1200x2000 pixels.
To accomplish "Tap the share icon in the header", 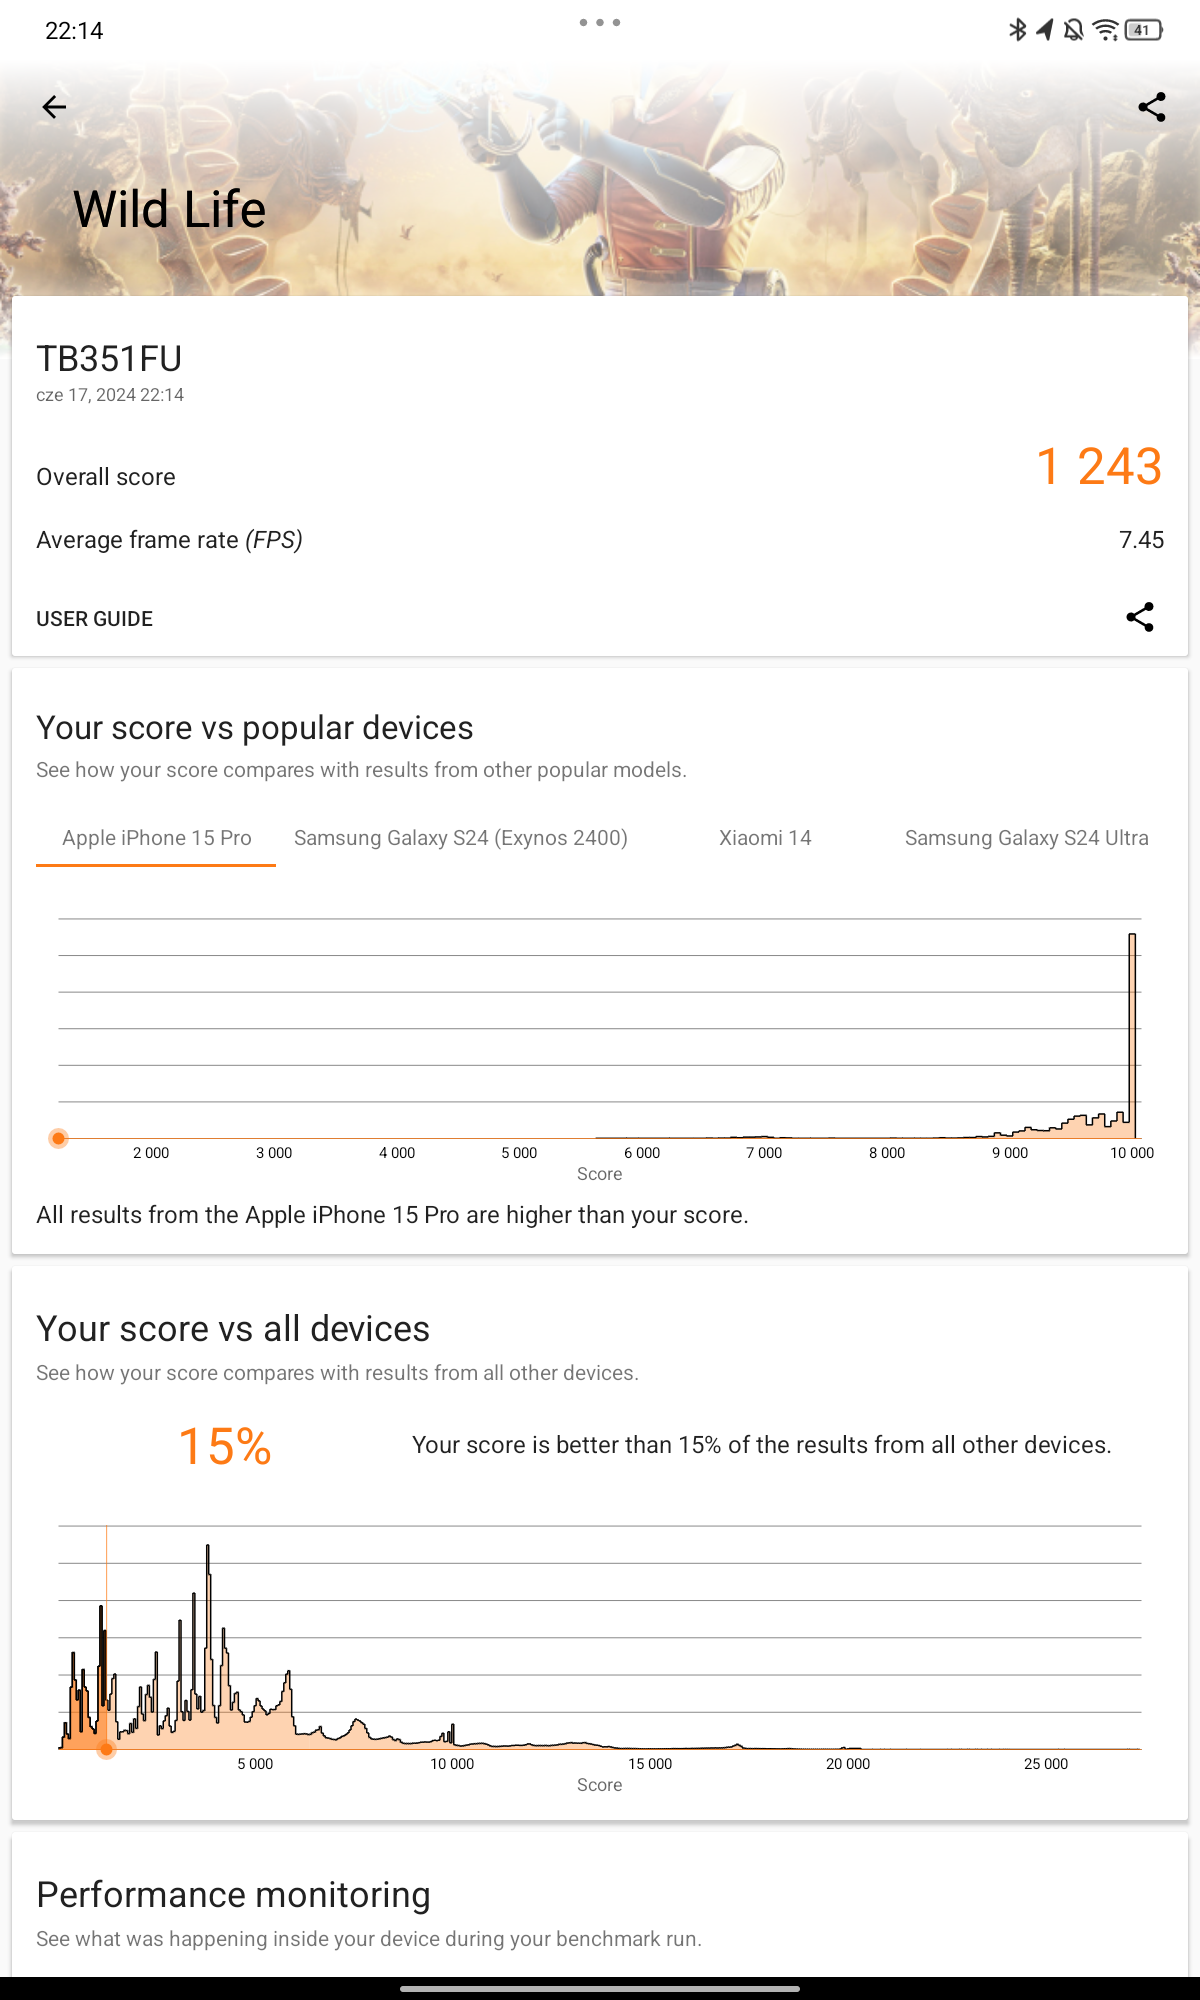I will coord(1152,107).
